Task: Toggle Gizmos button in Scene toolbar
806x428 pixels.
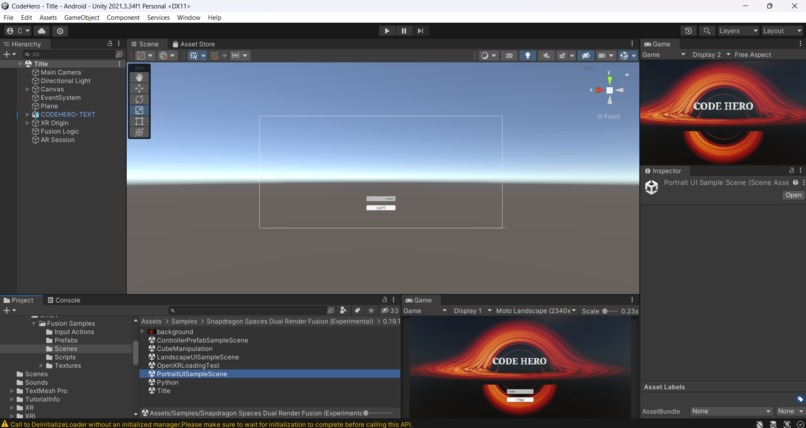Action: [x=624, y=55]
